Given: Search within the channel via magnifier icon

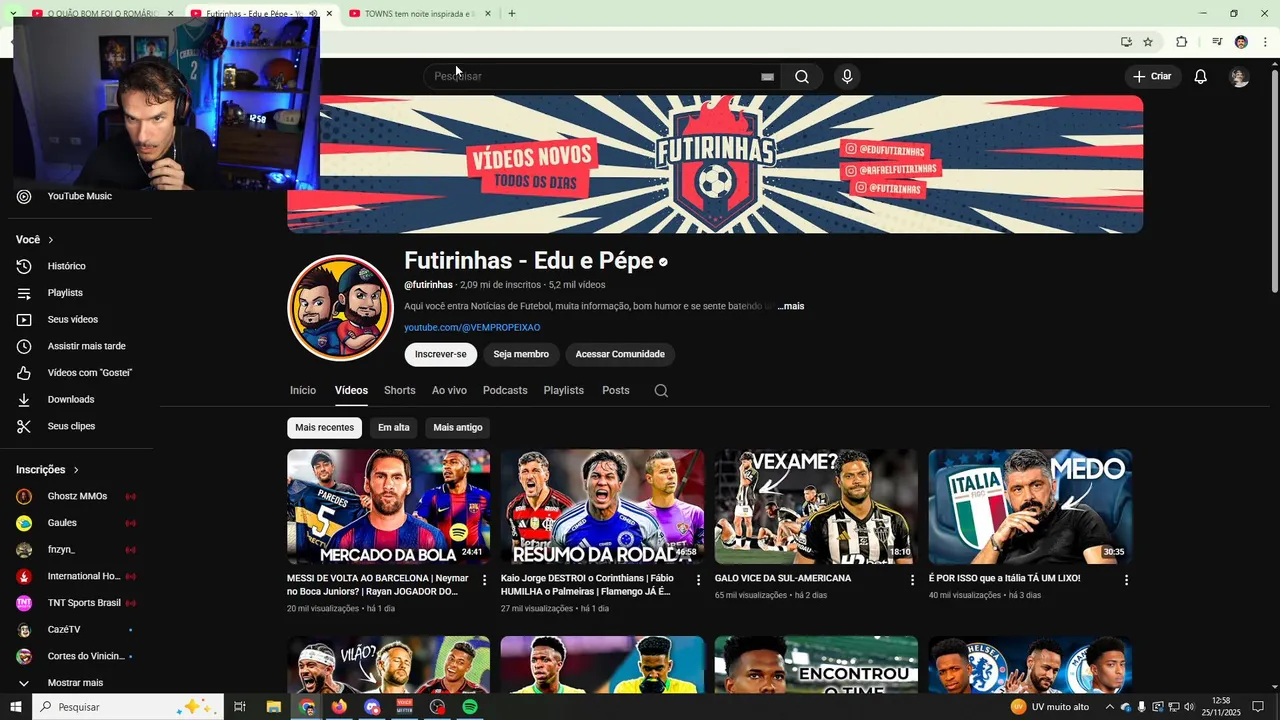Looking at the screenshot, I should point(661,391).
